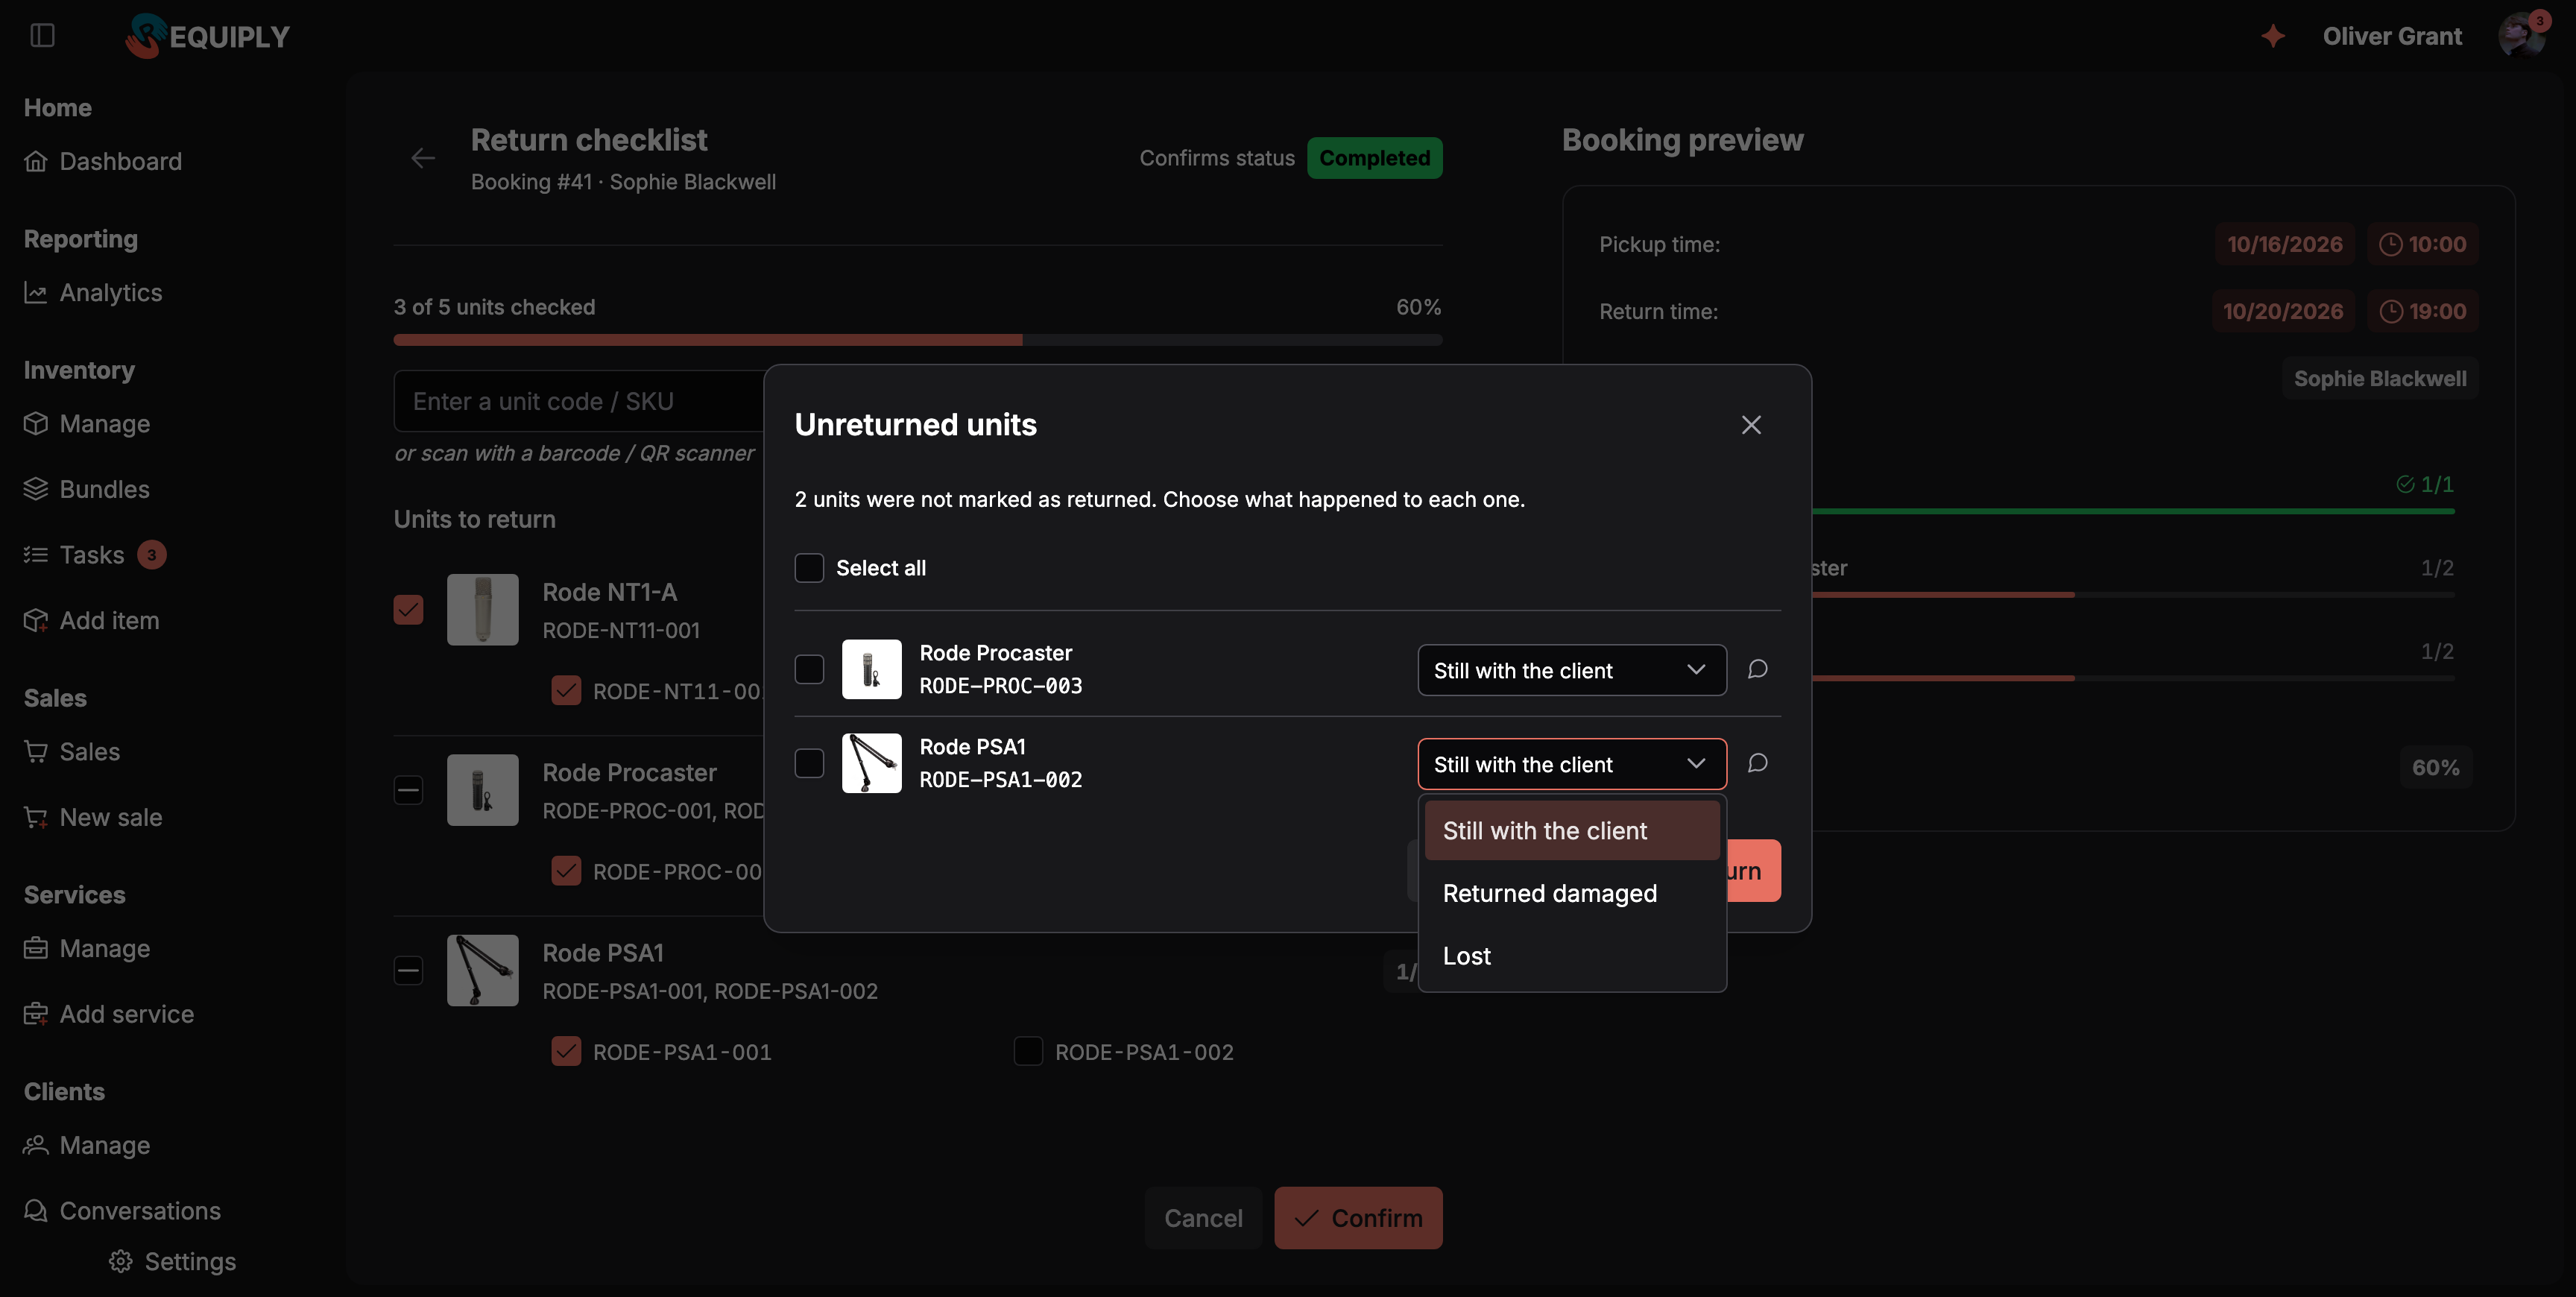This screenshot has height=1297, width=2576.
Task: Click the units checked progress bar
Action: [917, 340]
